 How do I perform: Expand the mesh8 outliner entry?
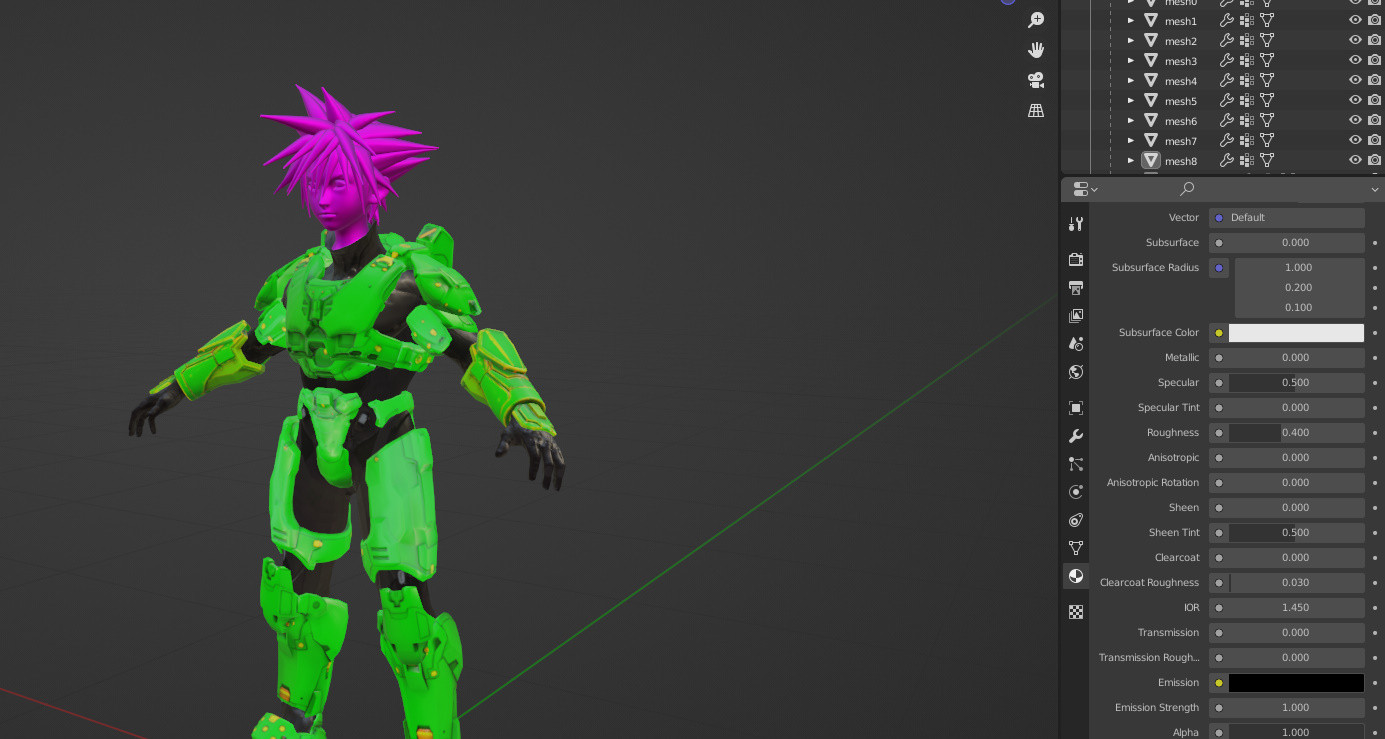tap(1130, 160)
